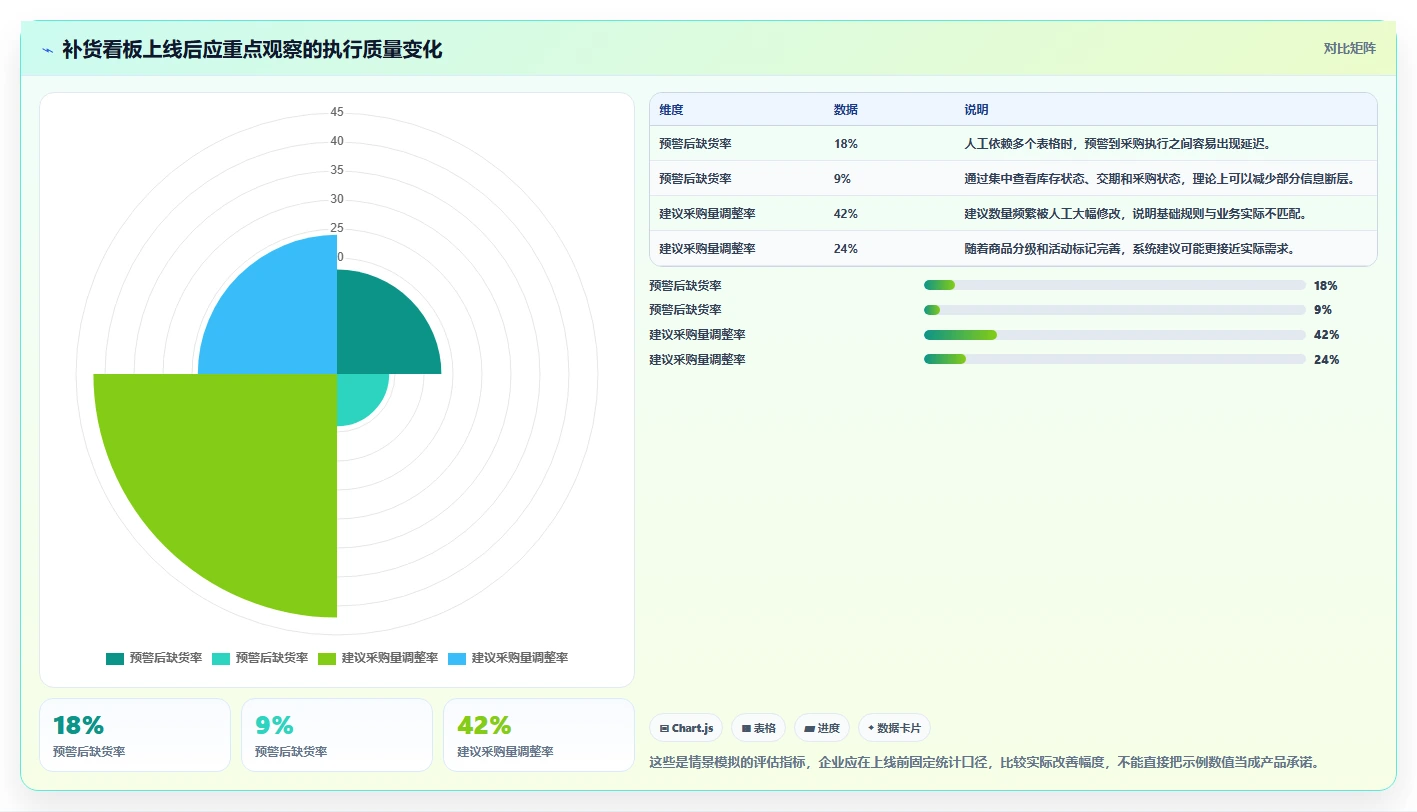
Task: Open the 18% 预警后缺货率 stat card
Action: [135, 735]
